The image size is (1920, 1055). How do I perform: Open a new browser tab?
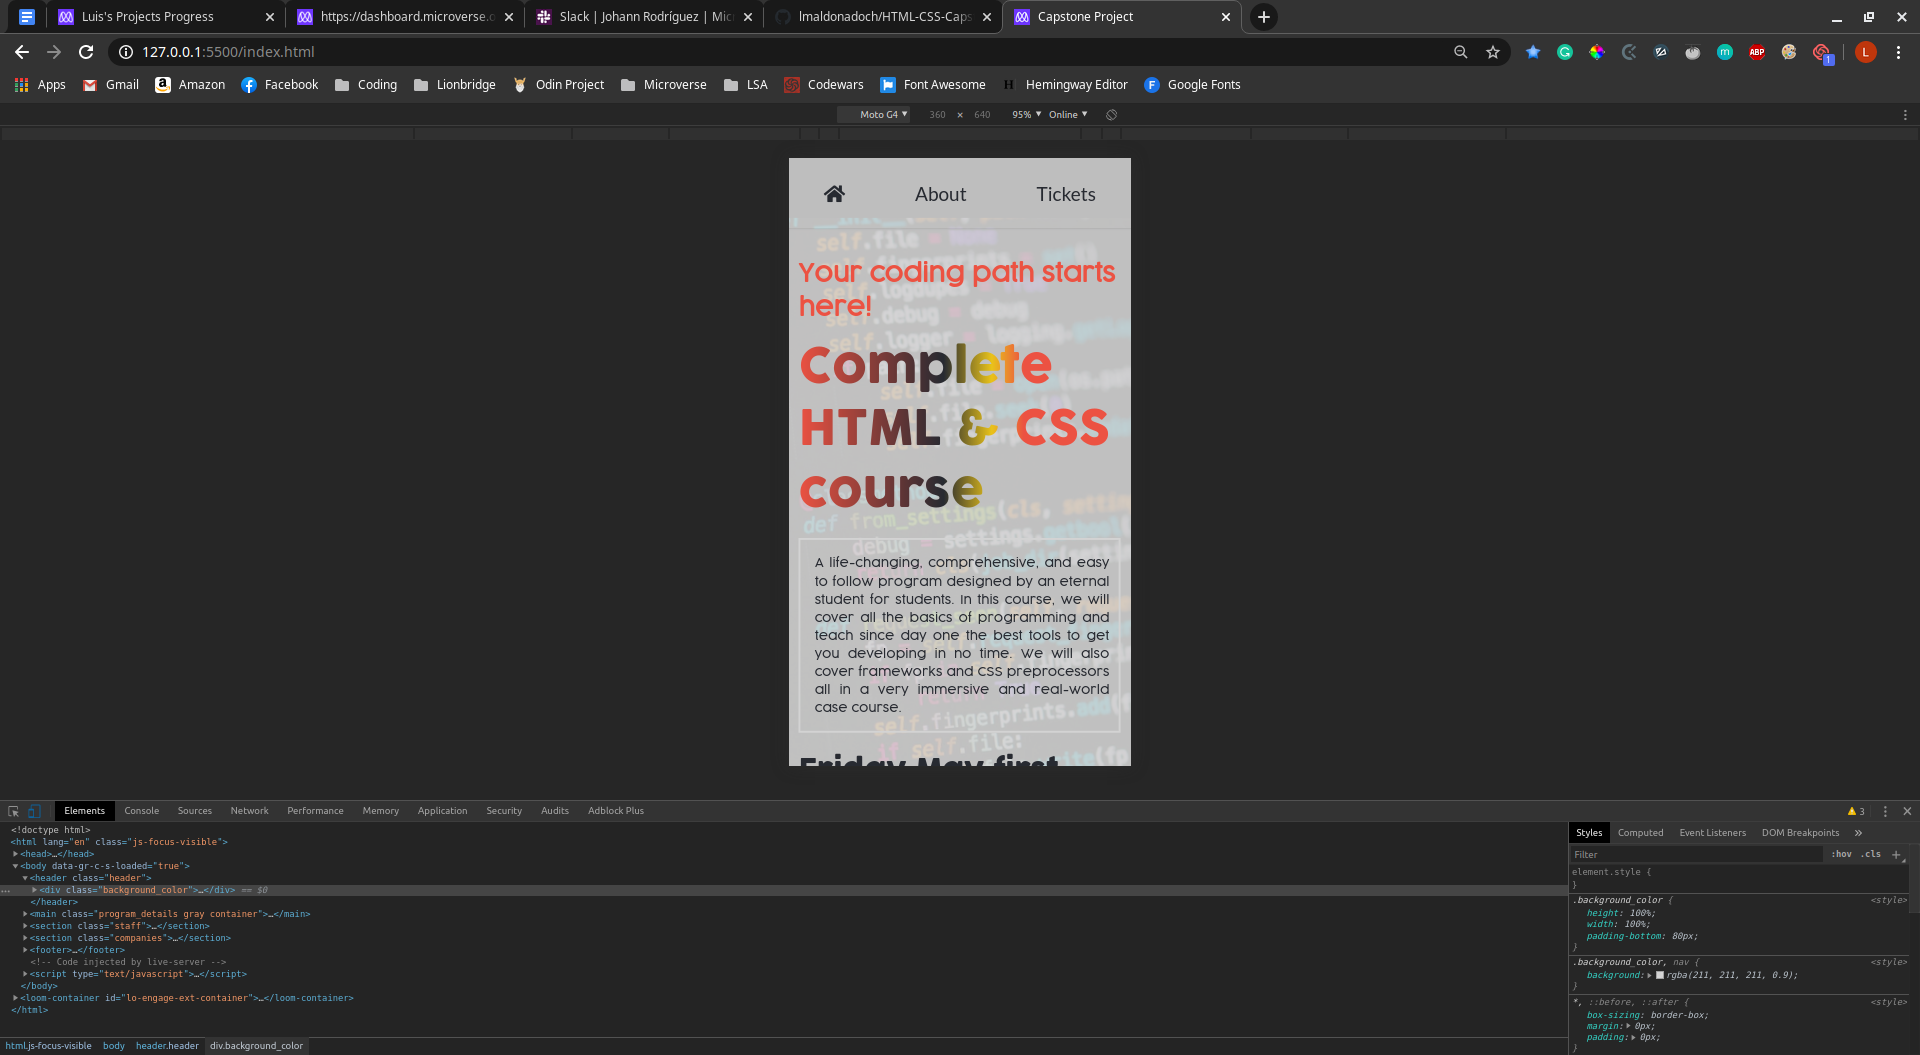tap(1264, 17)
